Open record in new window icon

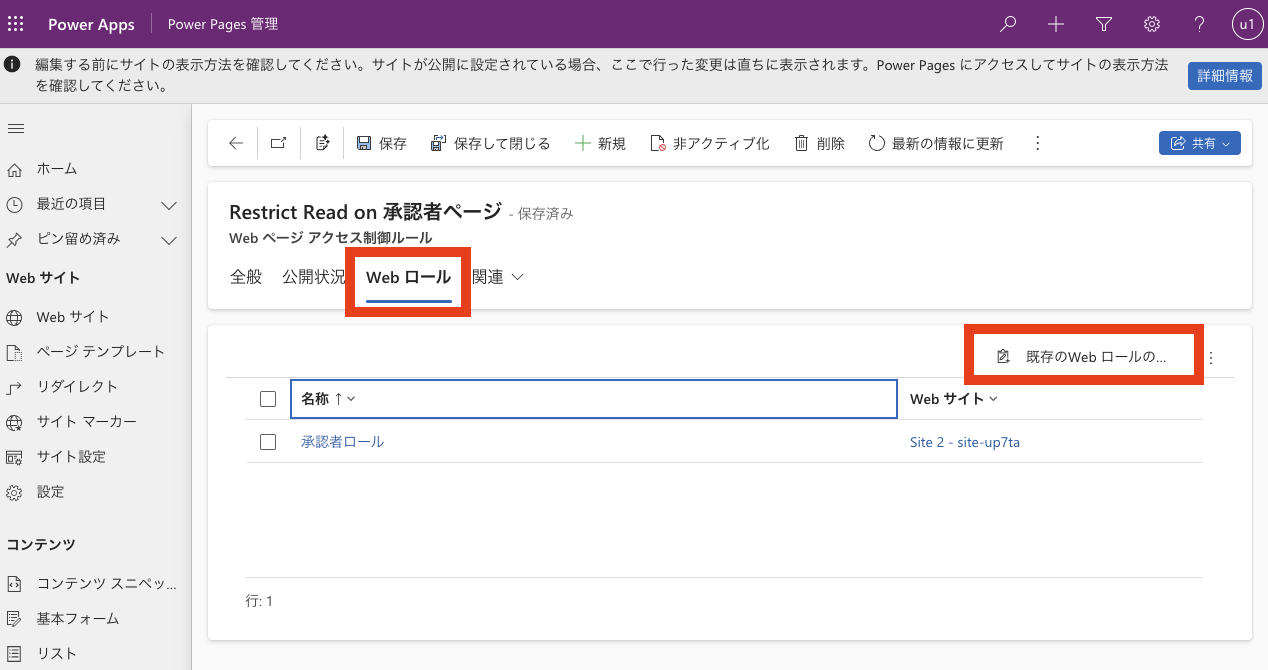point(279,143)
